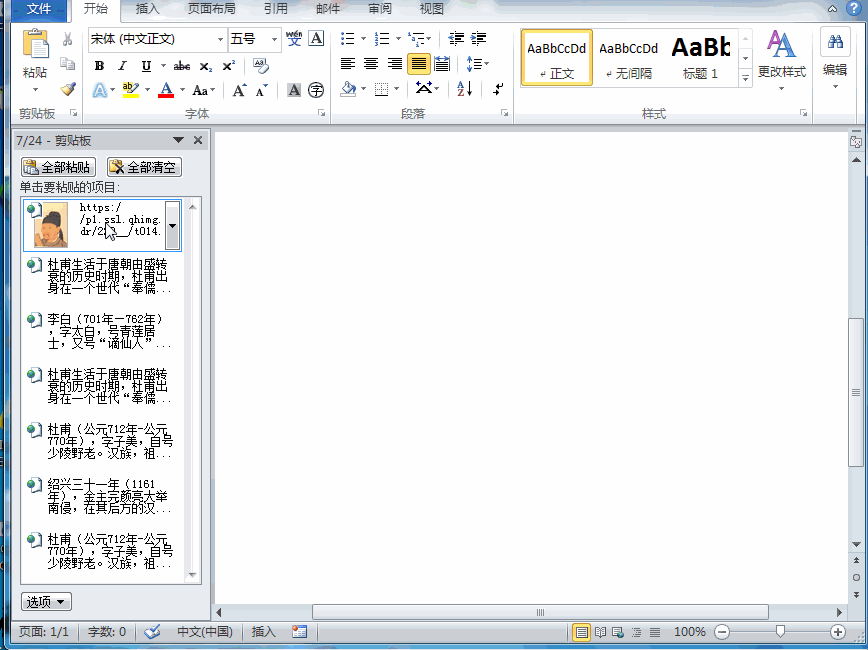
Task: Click the yellow text highlight color button
Action: (129, 90)
